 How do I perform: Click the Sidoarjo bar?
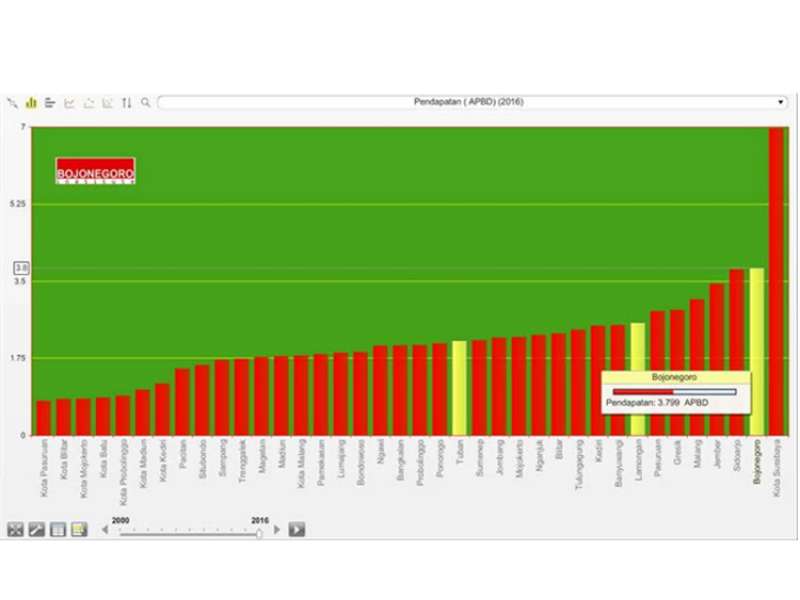(737, 352)
